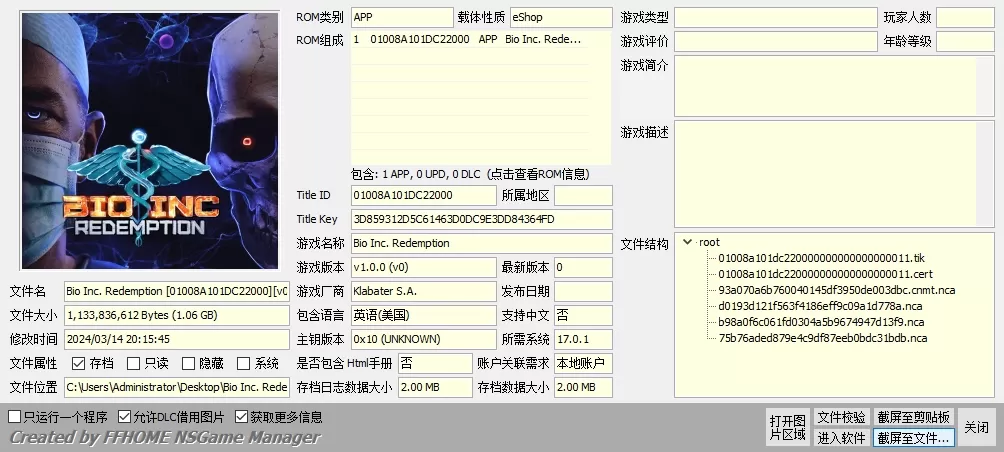The width and height of the screenshot is (1004, 452).
Task: Tick the 系统 (system) attribute checkbox
Action: click(244, 363)
